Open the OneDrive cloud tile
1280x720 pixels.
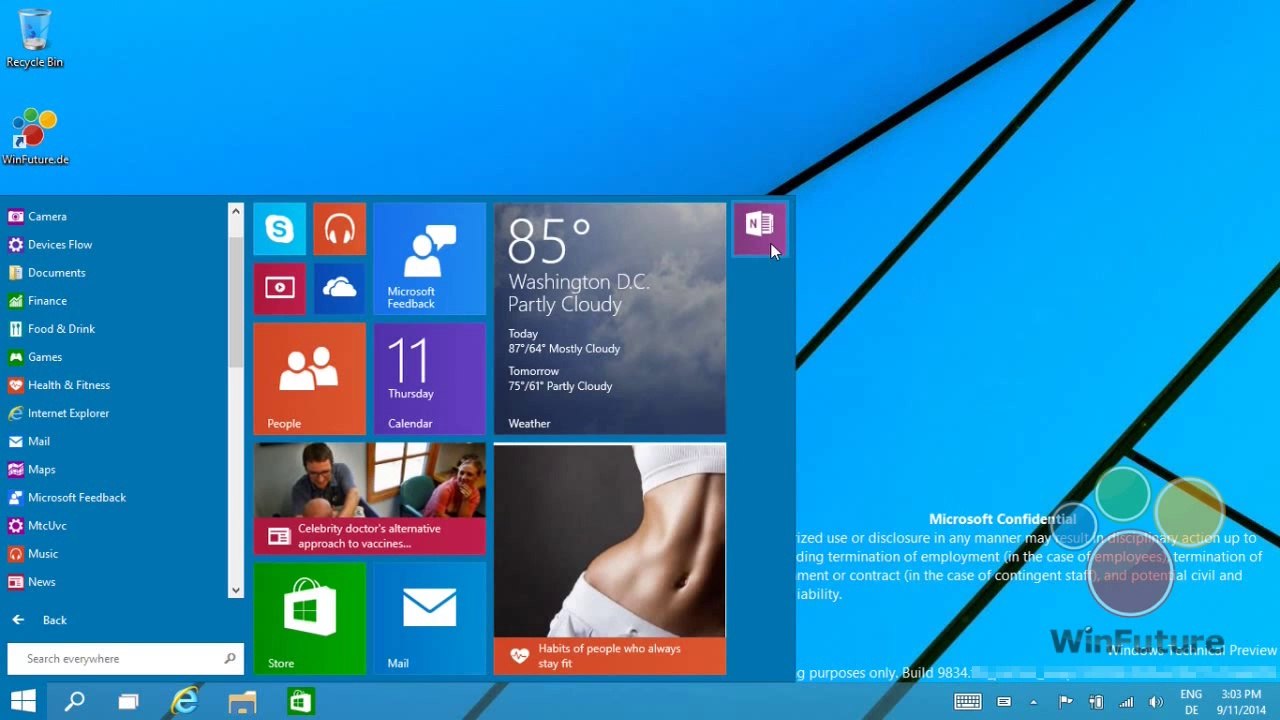pos(339,289)
